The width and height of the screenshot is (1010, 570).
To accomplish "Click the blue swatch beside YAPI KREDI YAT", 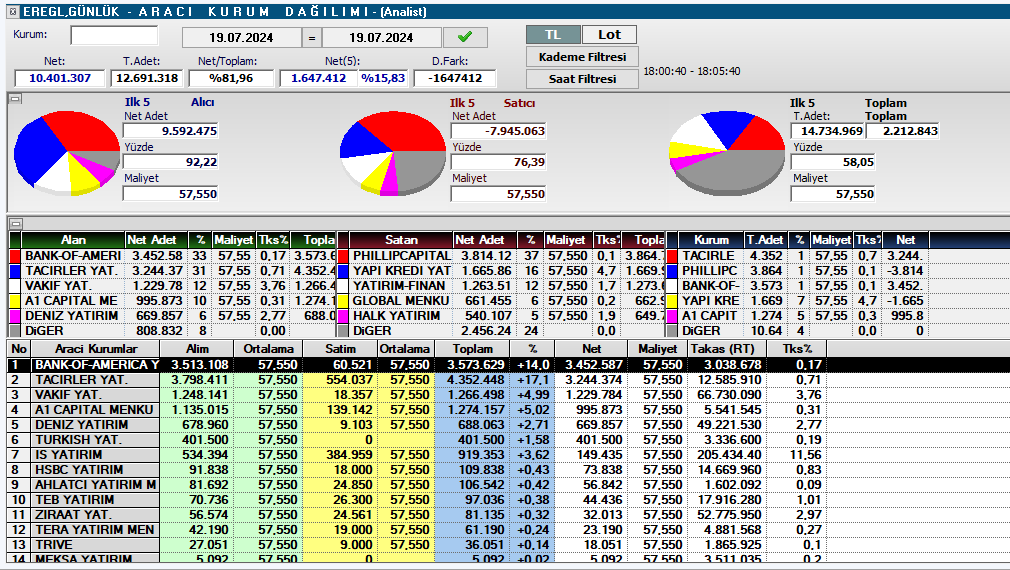I will pos(343,271).
